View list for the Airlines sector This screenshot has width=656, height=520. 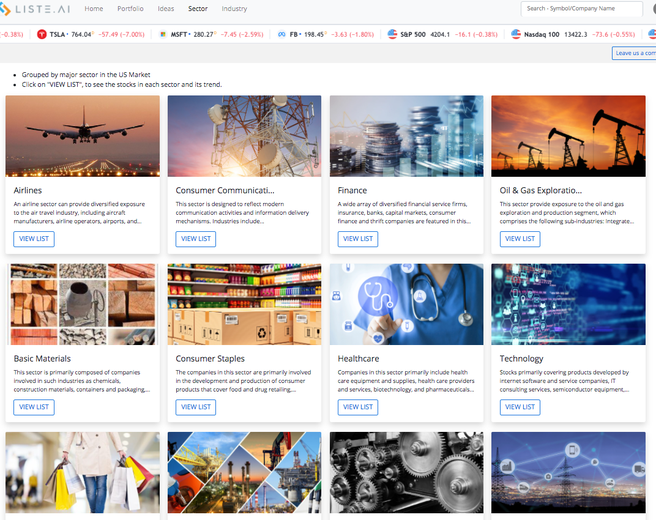(34, 239)
